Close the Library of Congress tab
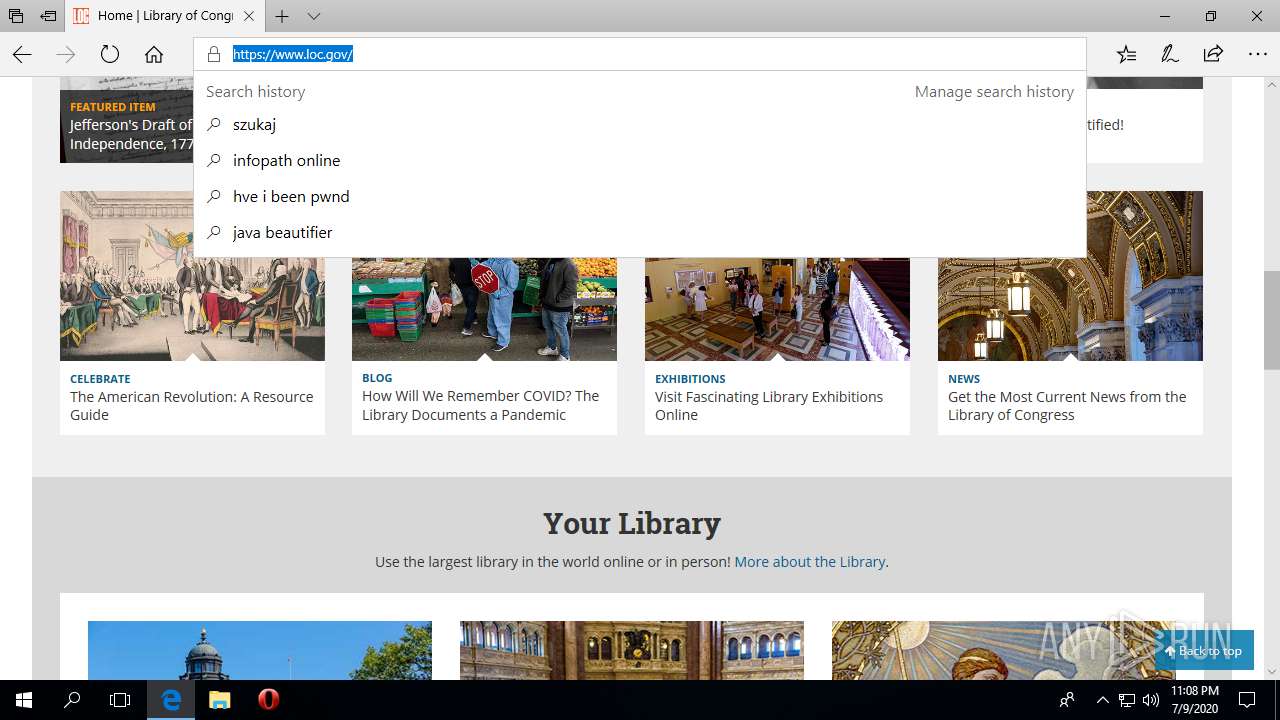 point(249,16)
